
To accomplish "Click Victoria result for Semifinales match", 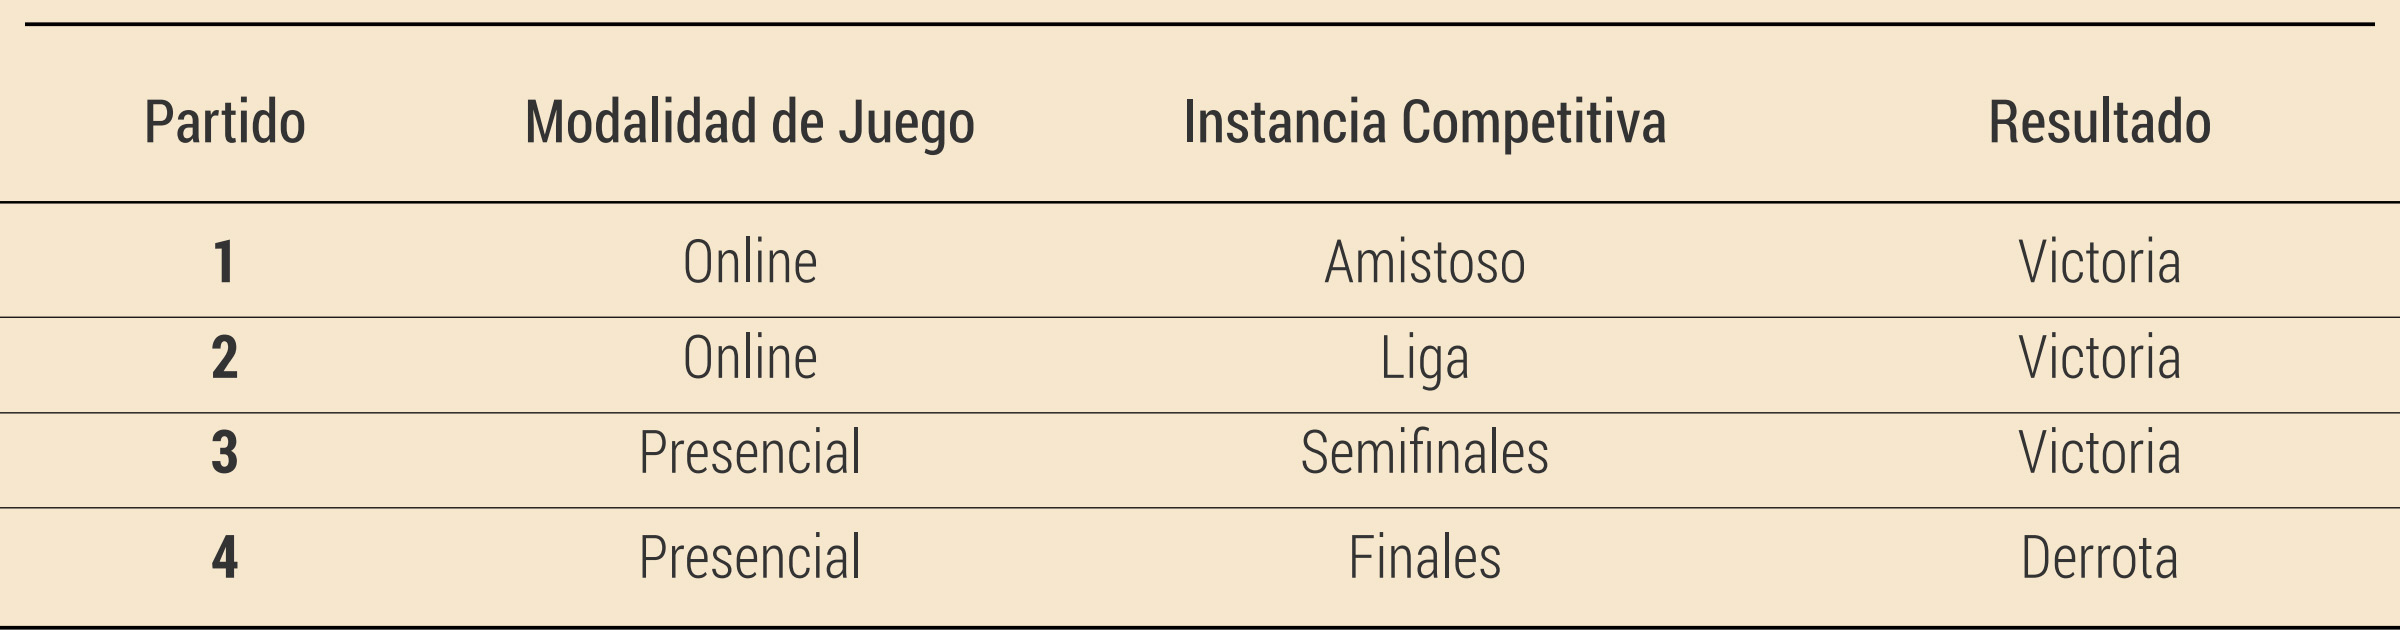I will click(2099, 452).
